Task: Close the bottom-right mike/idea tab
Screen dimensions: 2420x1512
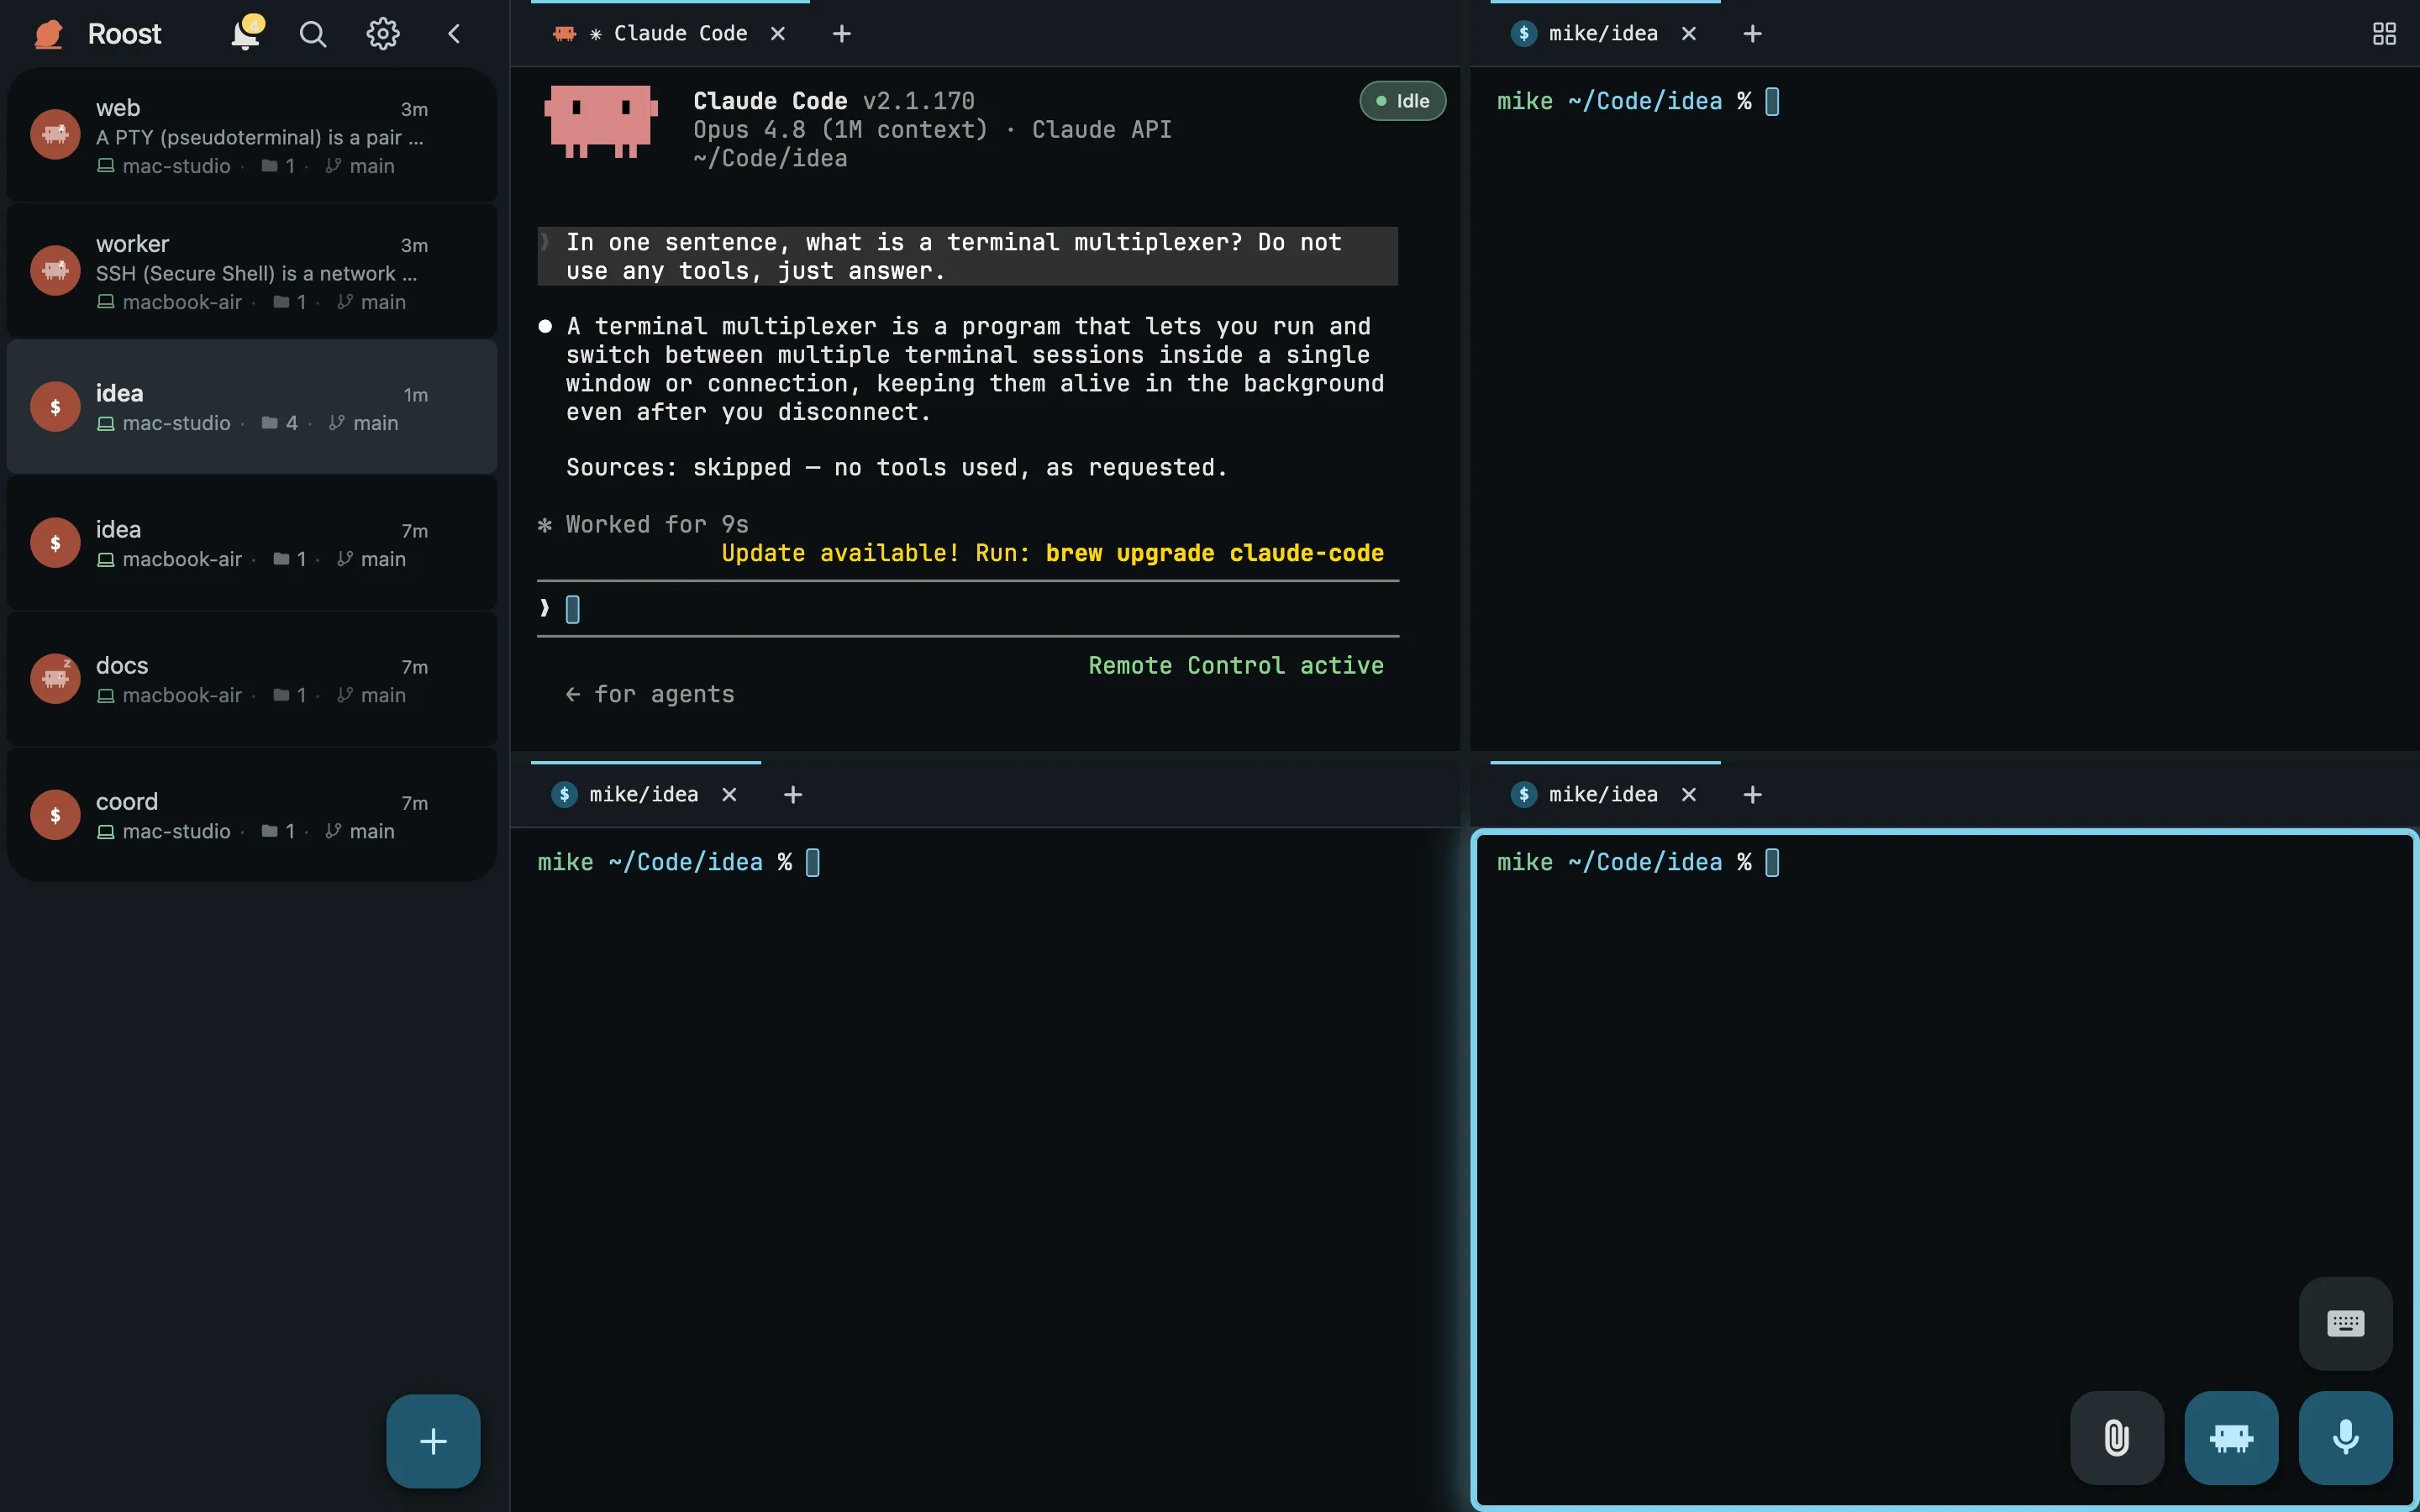Action: coord(1689,794)
